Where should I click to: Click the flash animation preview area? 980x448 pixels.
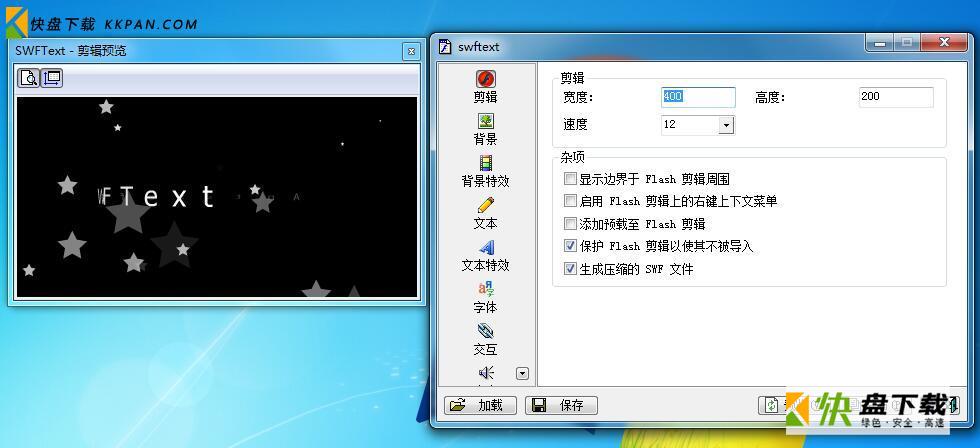click(x=217, y=197)
